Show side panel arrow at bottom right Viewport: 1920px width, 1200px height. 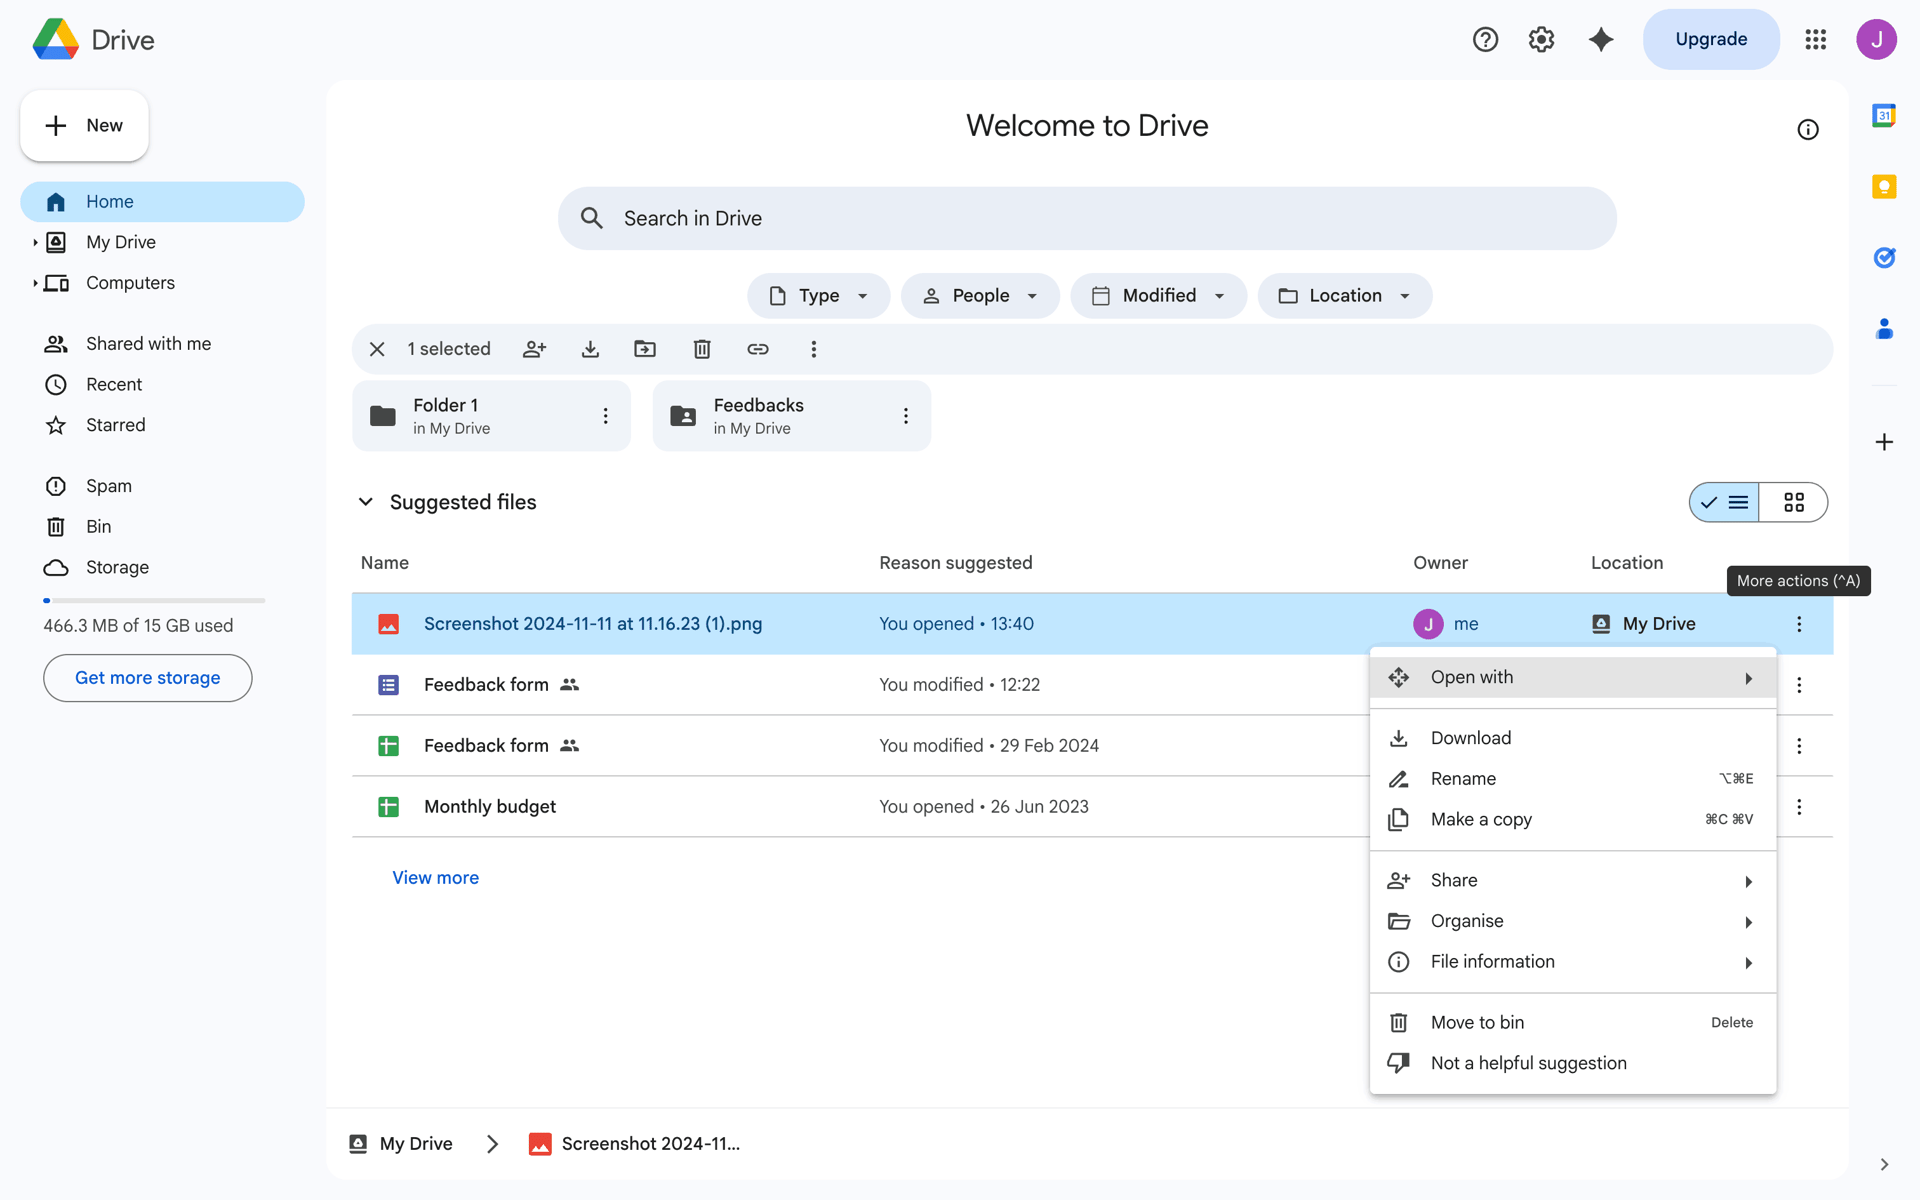tap(1884, 1165)
